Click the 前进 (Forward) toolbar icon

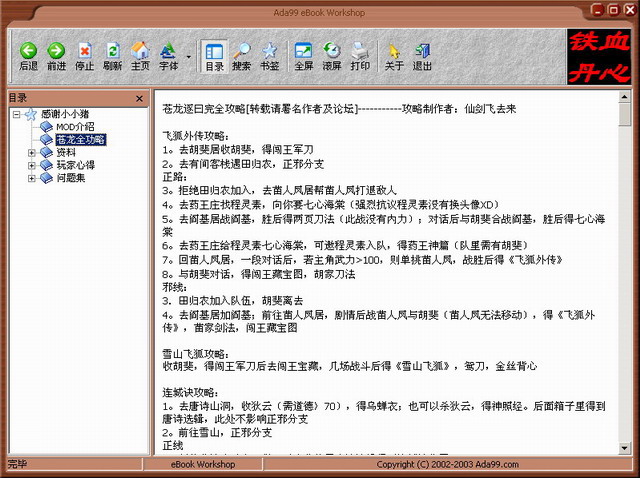pos(56,56)
